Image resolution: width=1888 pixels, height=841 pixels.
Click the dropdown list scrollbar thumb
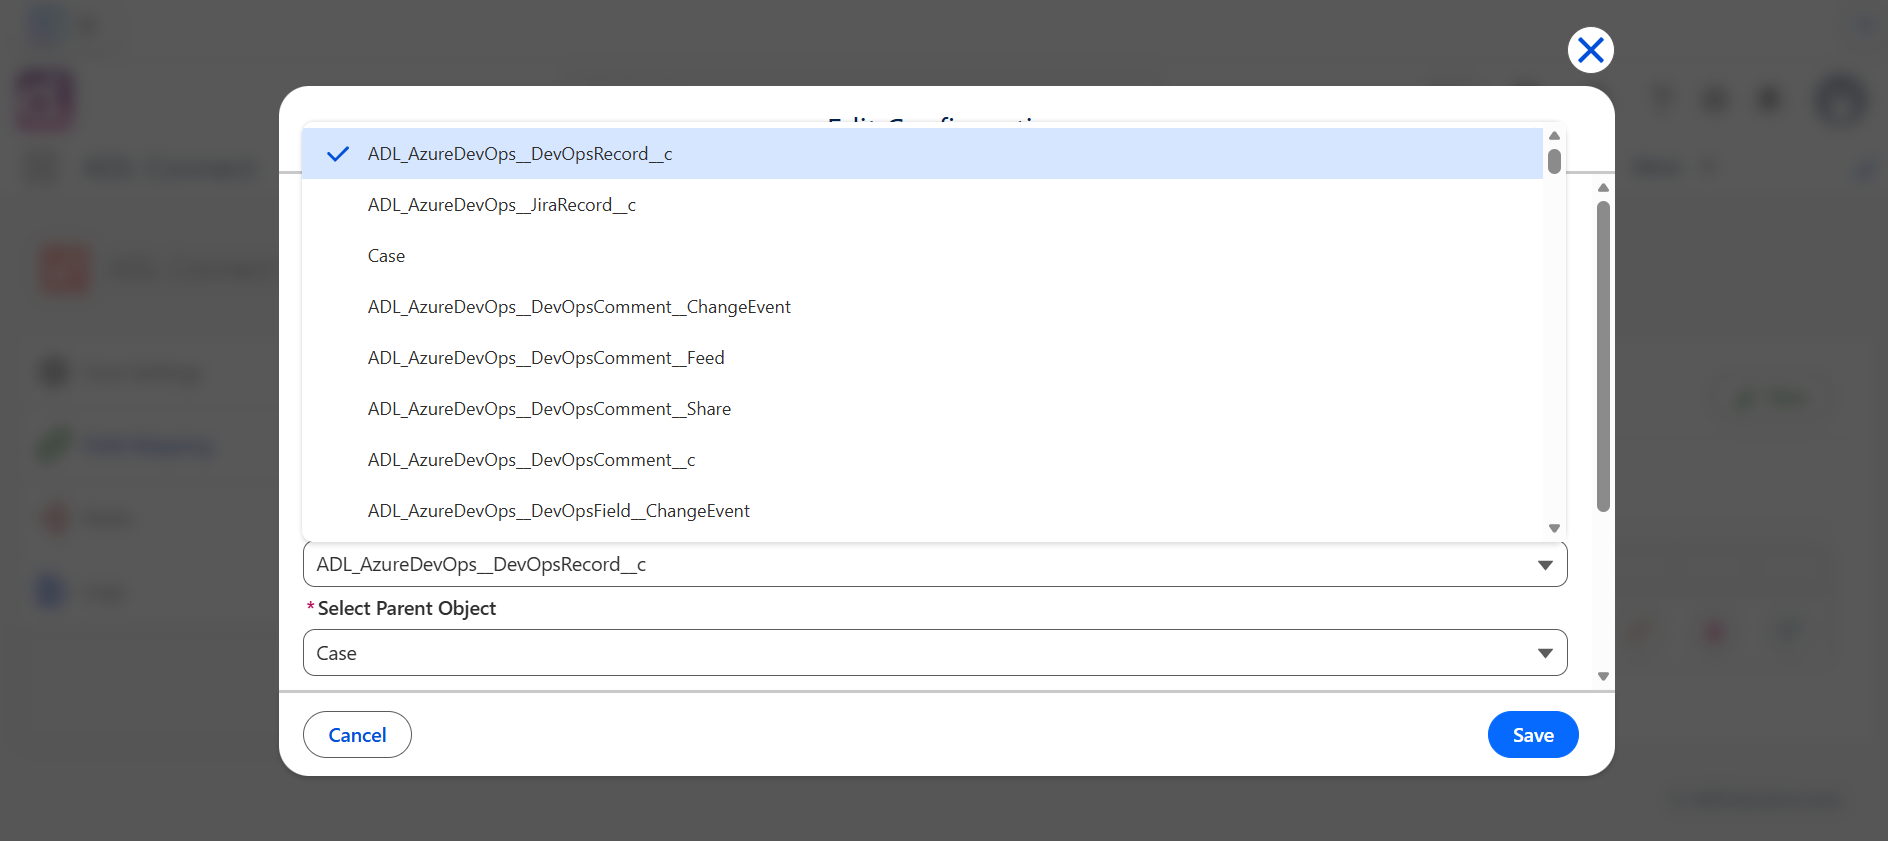(x=1554, y=161)
